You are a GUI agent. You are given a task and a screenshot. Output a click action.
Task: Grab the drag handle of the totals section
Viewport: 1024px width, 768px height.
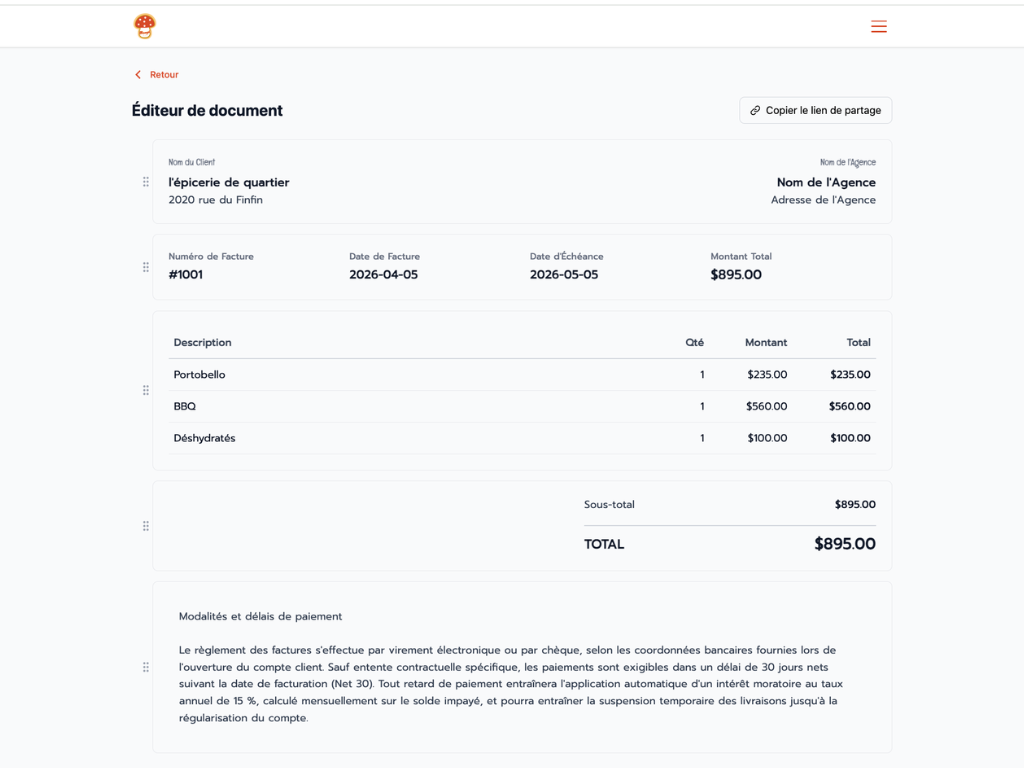[x=145, y=524]
